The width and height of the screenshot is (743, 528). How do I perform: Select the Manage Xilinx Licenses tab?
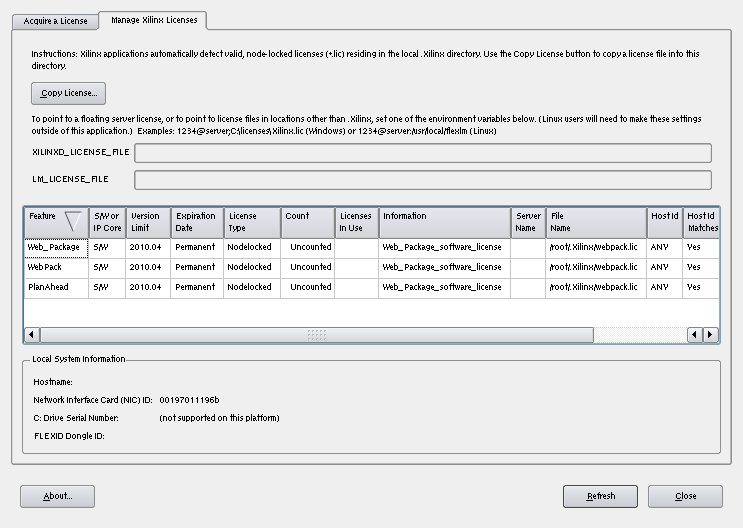[x=154, y=20]
